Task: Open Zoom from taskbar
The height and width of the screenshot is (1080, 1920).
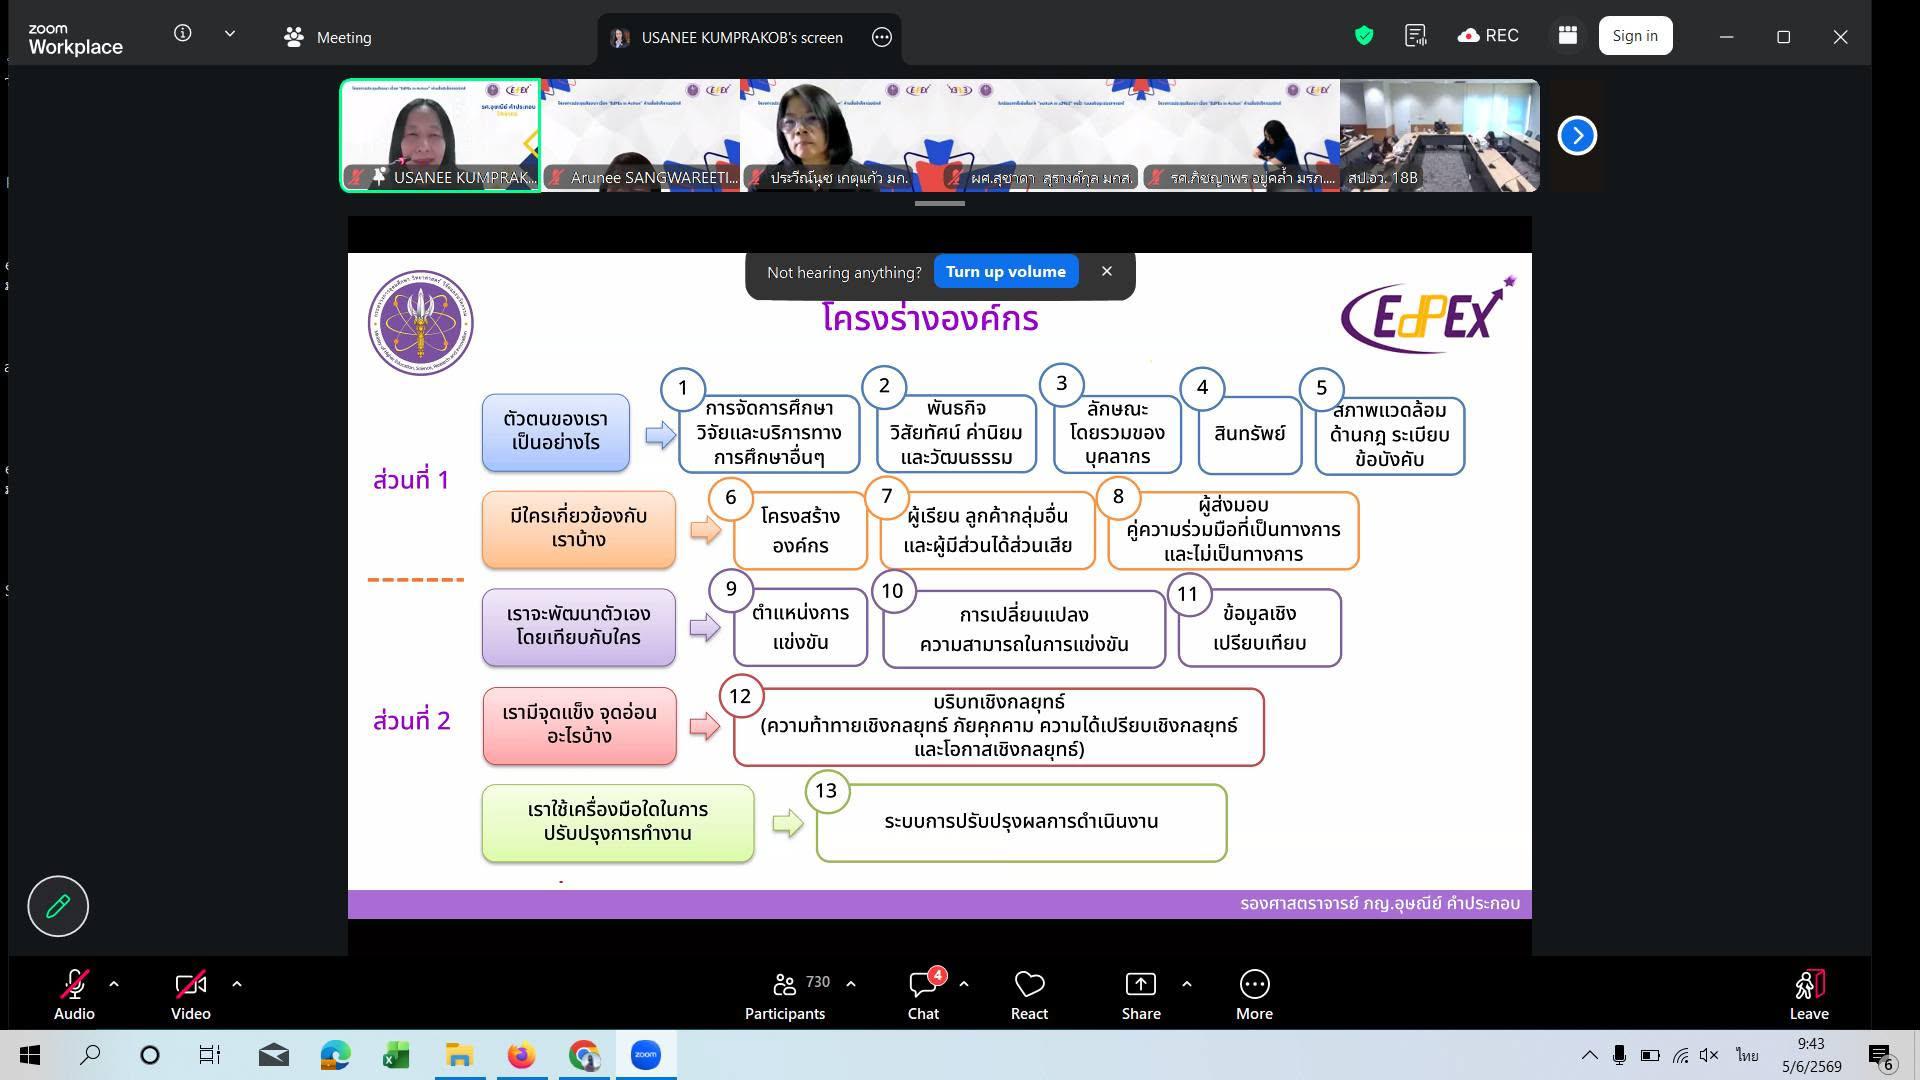Action: click(646, 1055)
